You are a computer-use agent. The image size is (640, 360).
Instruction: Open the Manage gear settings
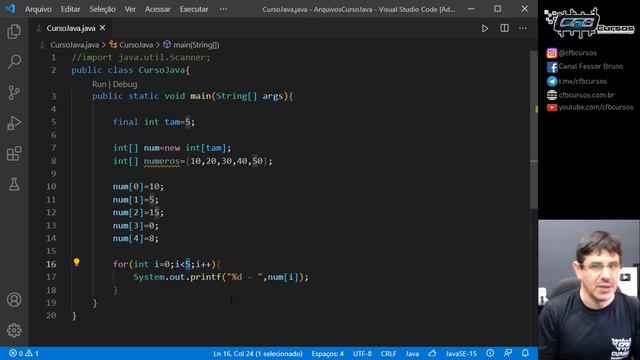pos(14,330)
